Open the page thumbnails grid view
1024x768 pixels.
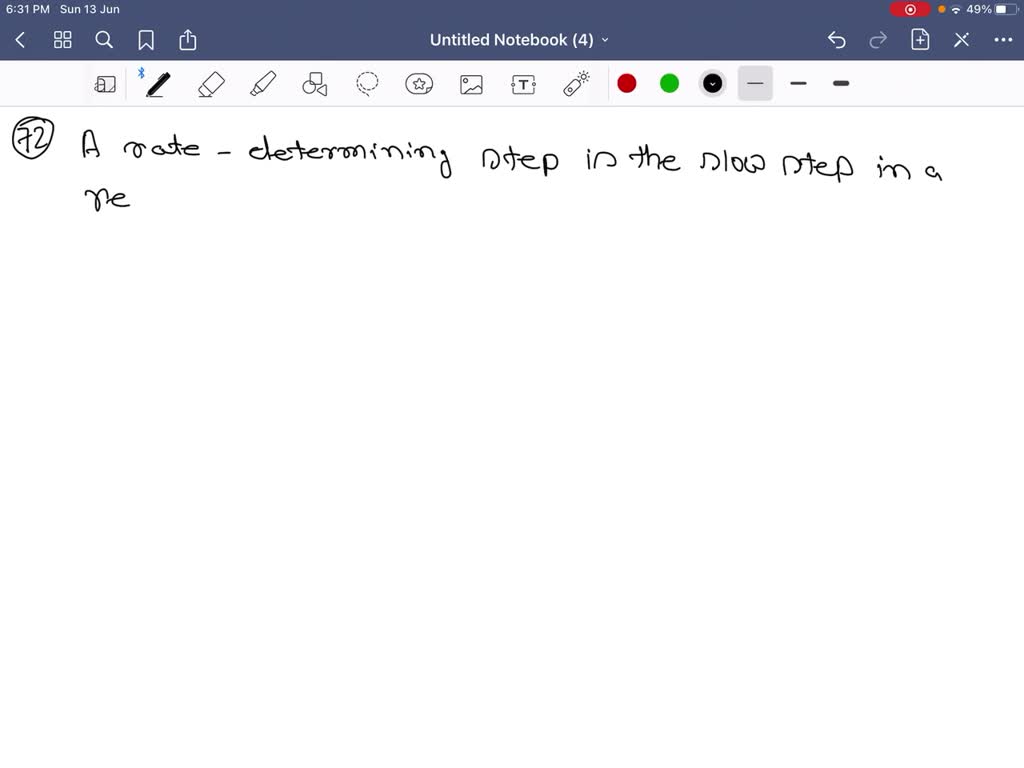tap(63, 40)
